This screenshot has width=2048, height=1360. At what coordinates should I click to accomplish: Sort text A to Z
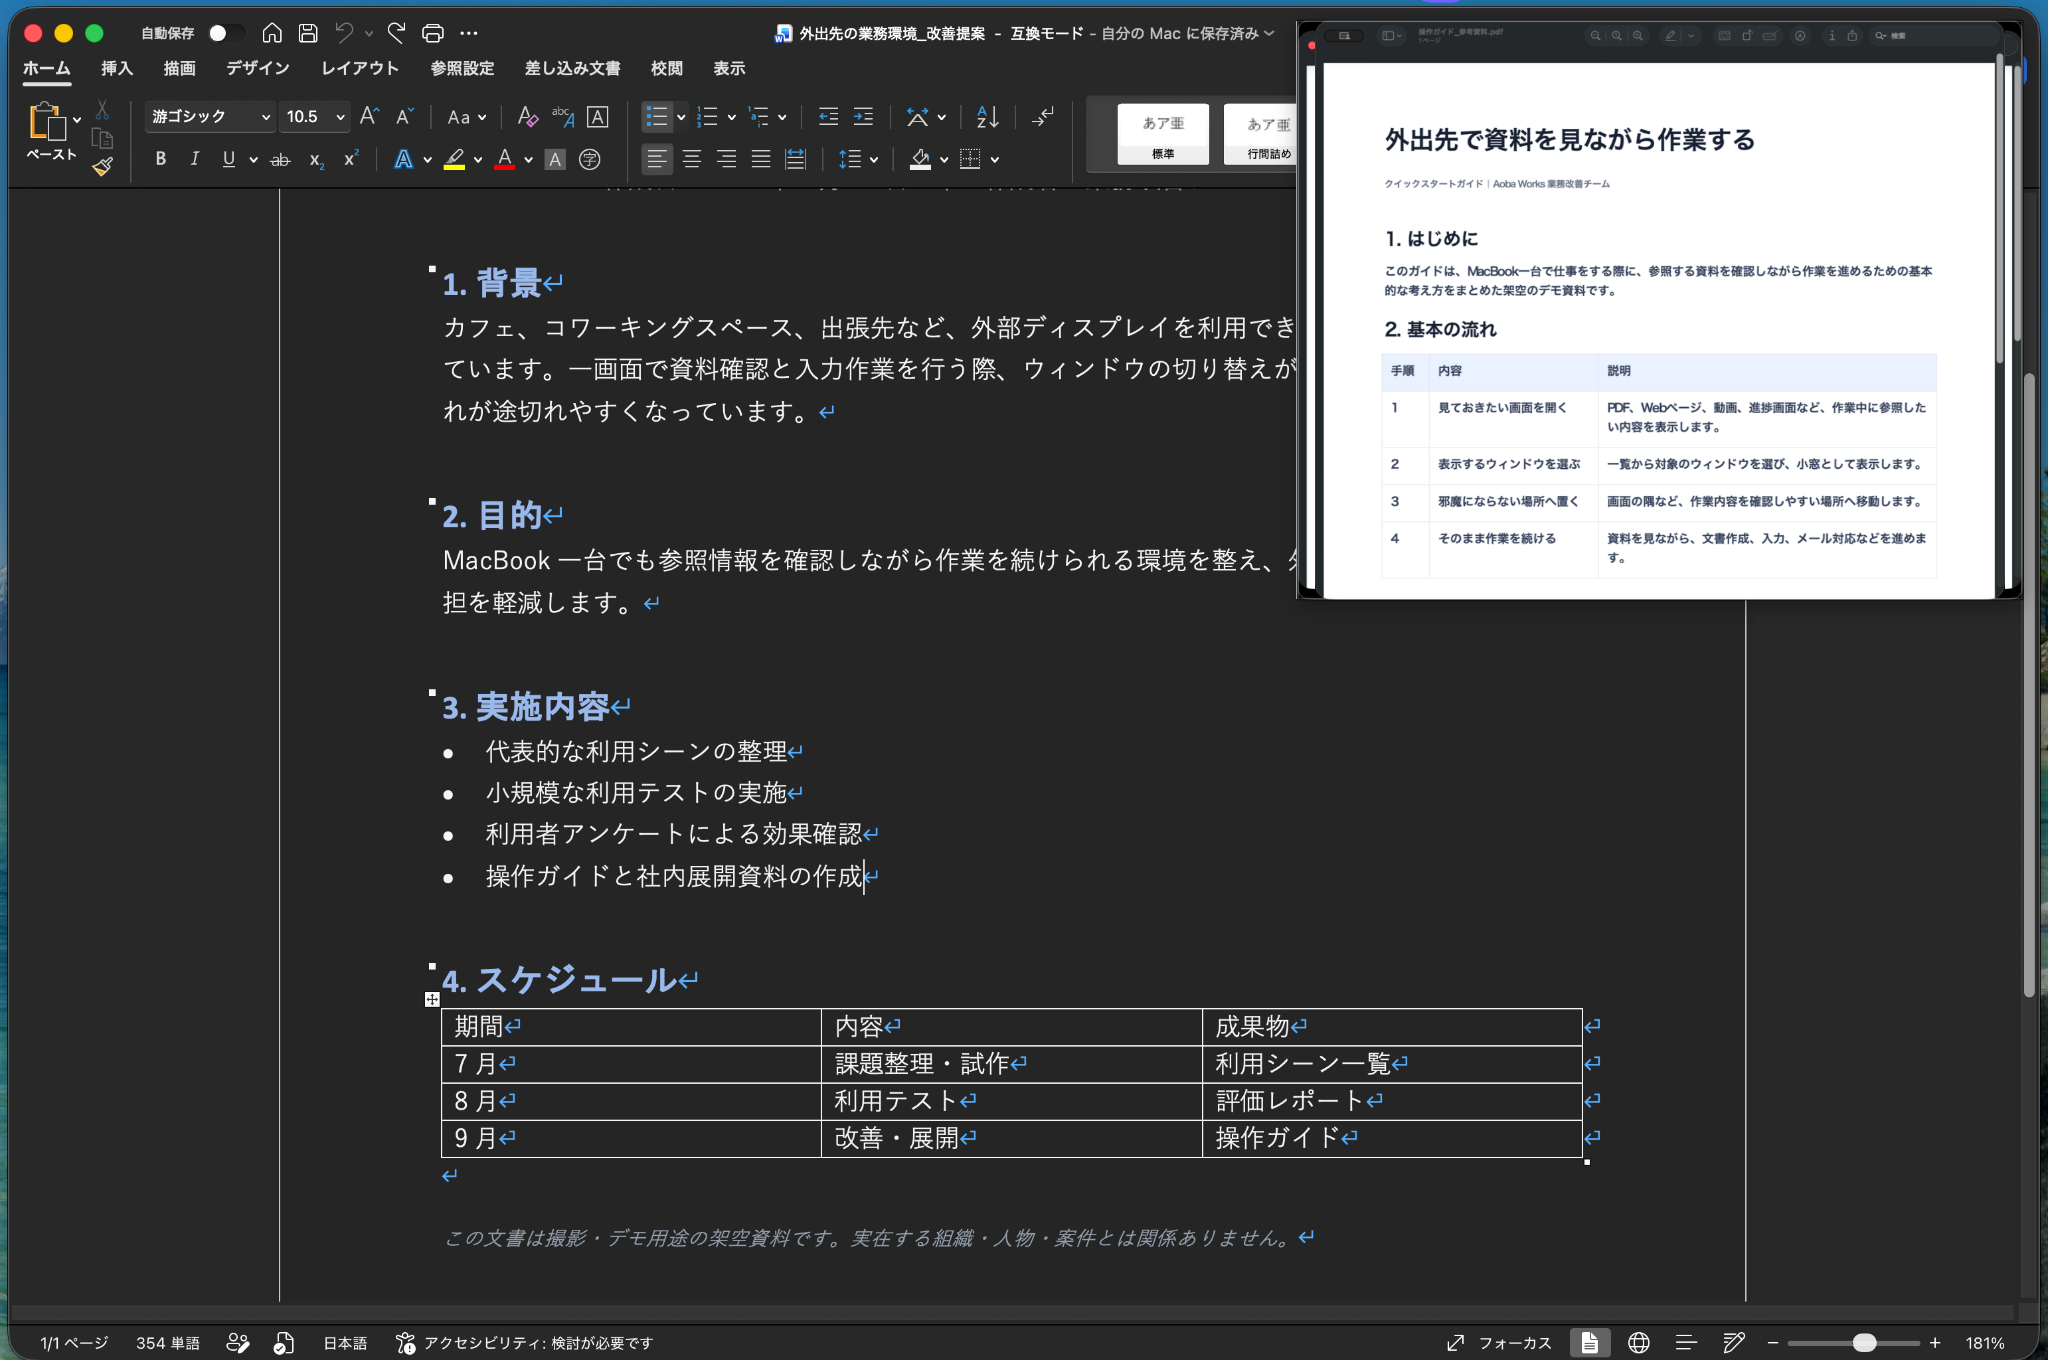[x=987, y=116]
